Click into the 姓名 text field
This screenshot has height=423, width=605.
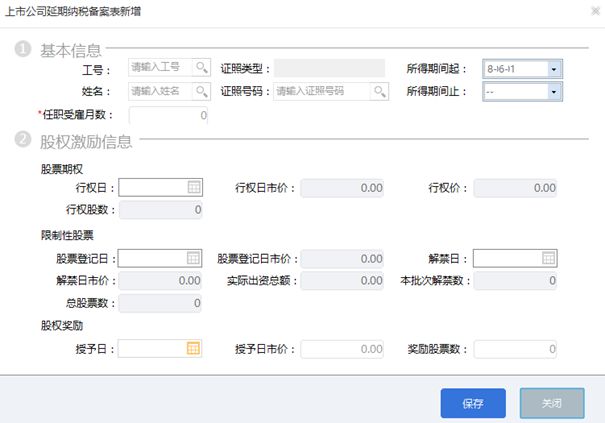pos(160,91)
